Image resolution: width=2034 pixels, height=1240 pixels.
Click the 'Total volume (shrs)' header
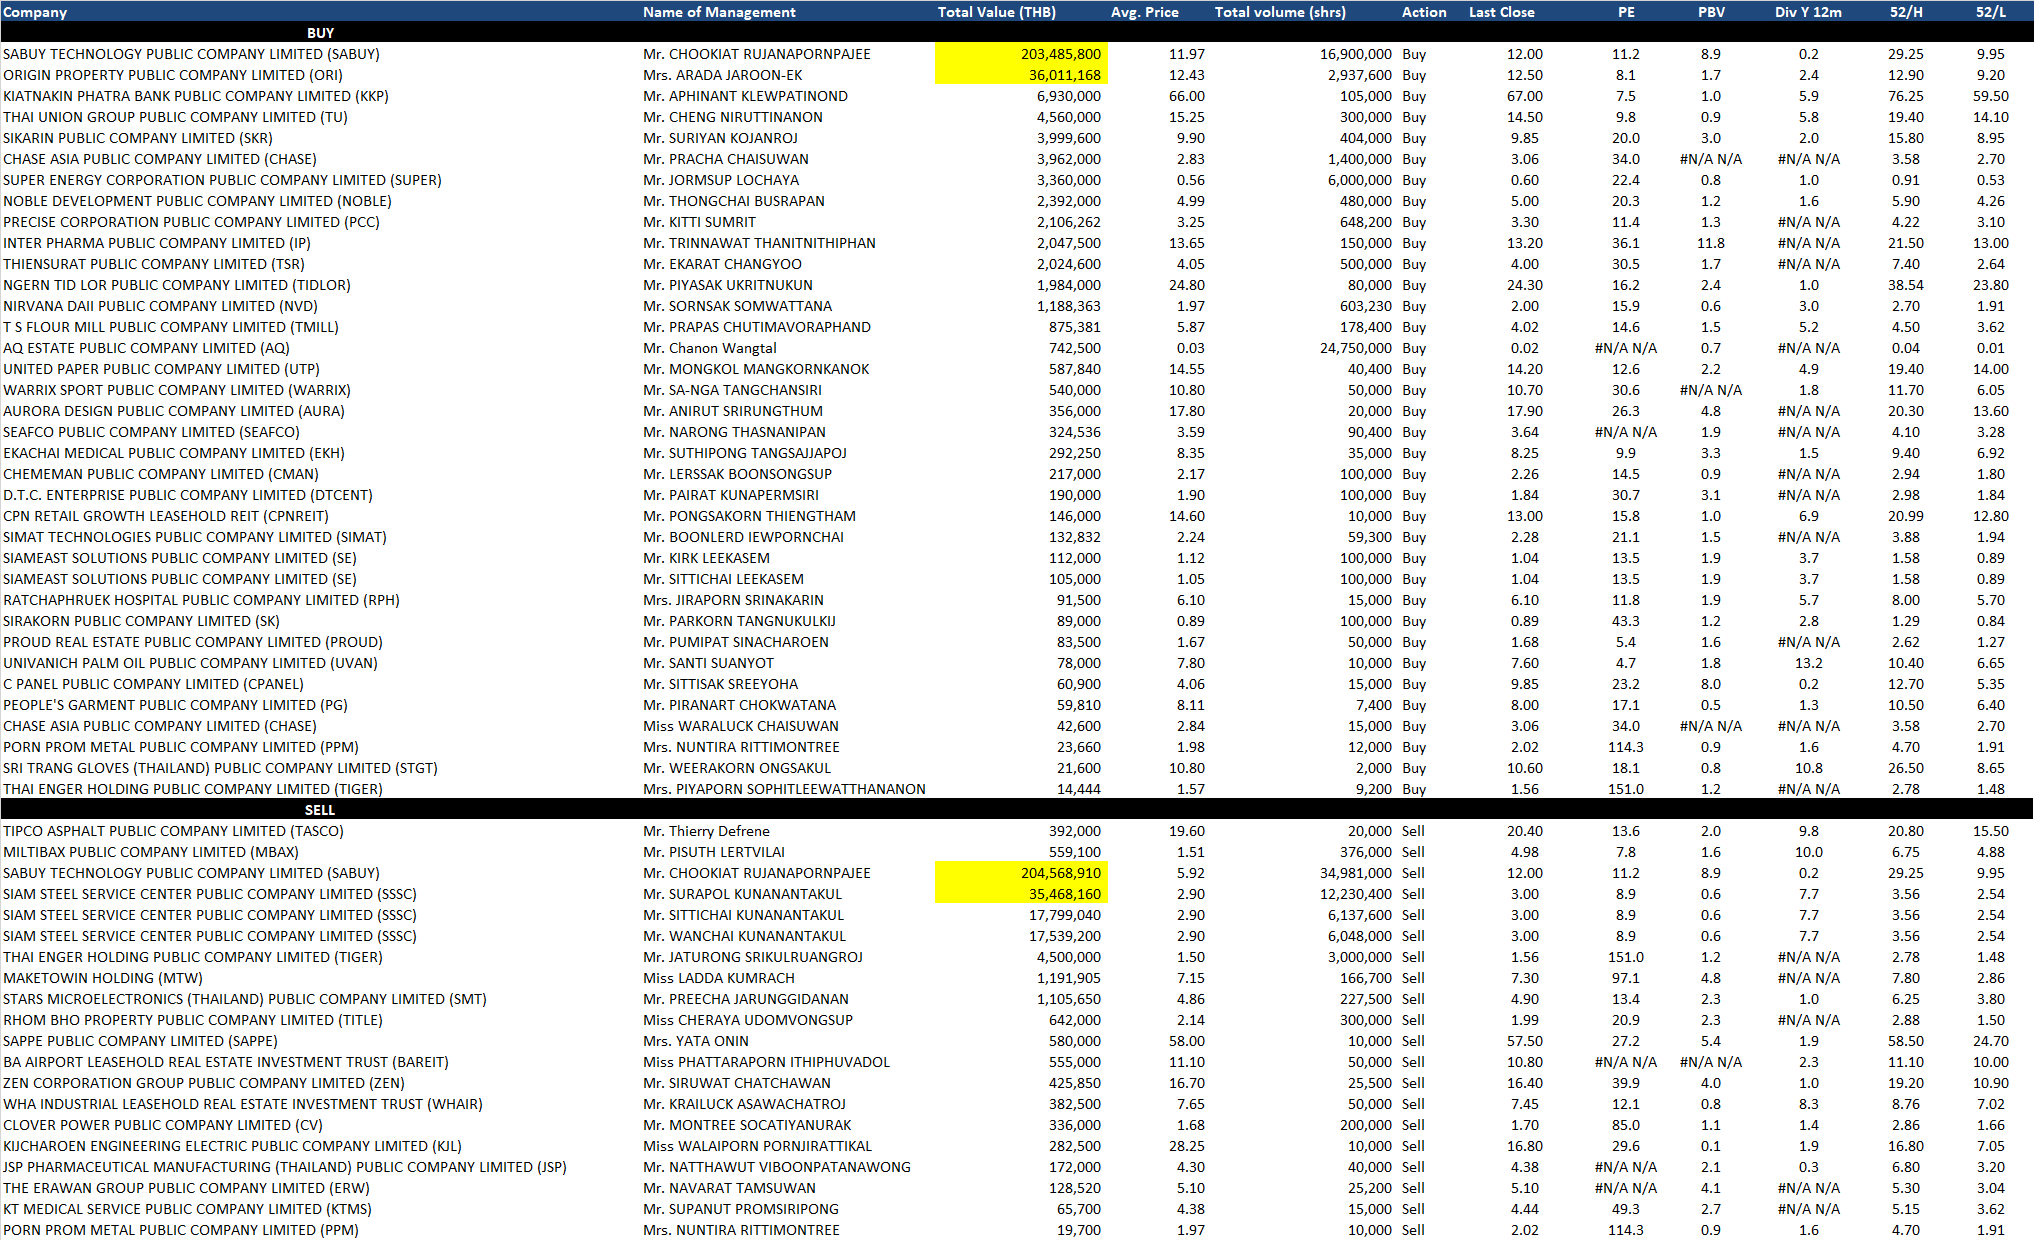(1280, 12)
